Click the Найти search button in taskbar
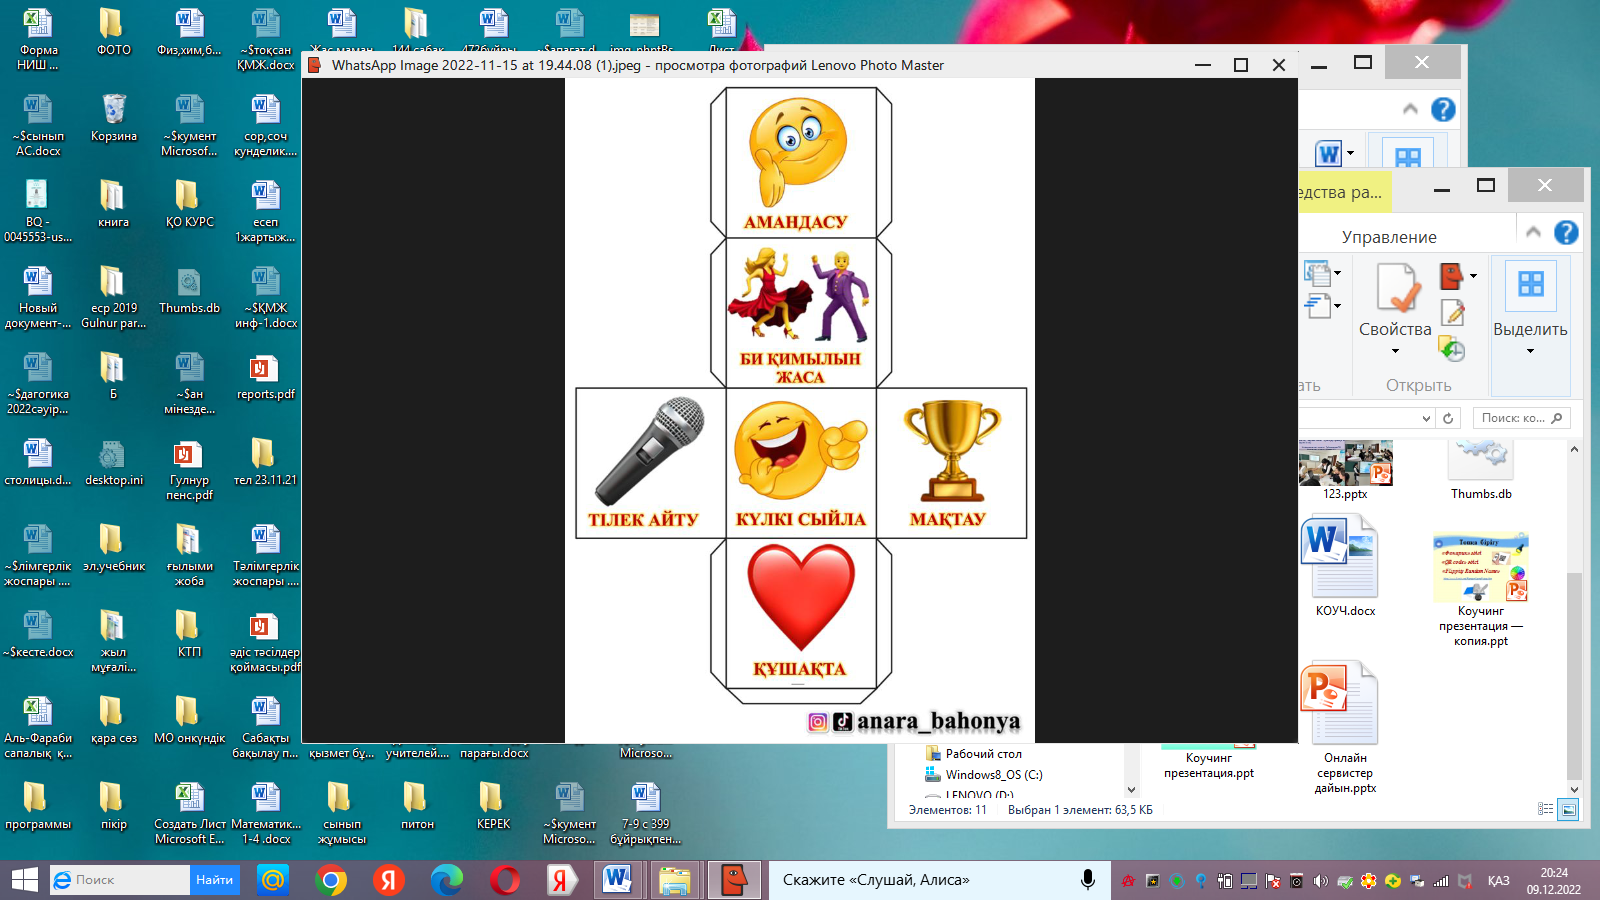1600x900 pixels. [x=215, y=880]
